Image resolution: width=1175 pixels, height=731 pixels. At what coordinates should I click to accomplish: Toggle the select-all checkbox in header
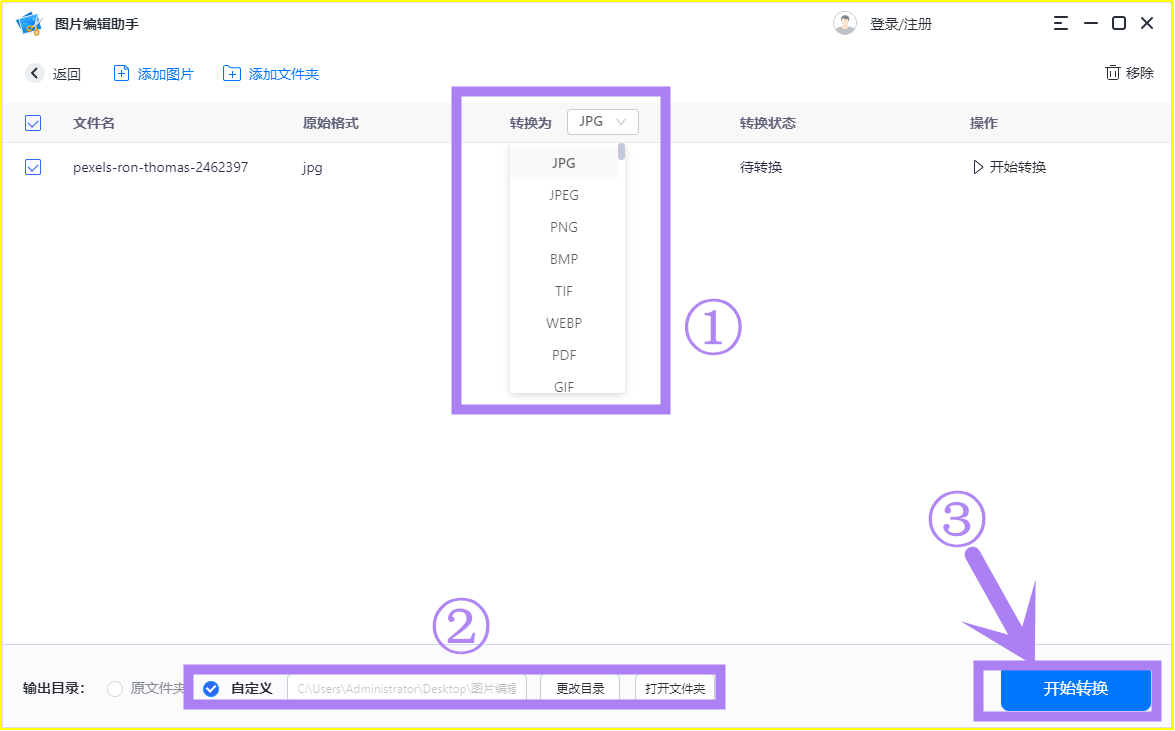33,123
